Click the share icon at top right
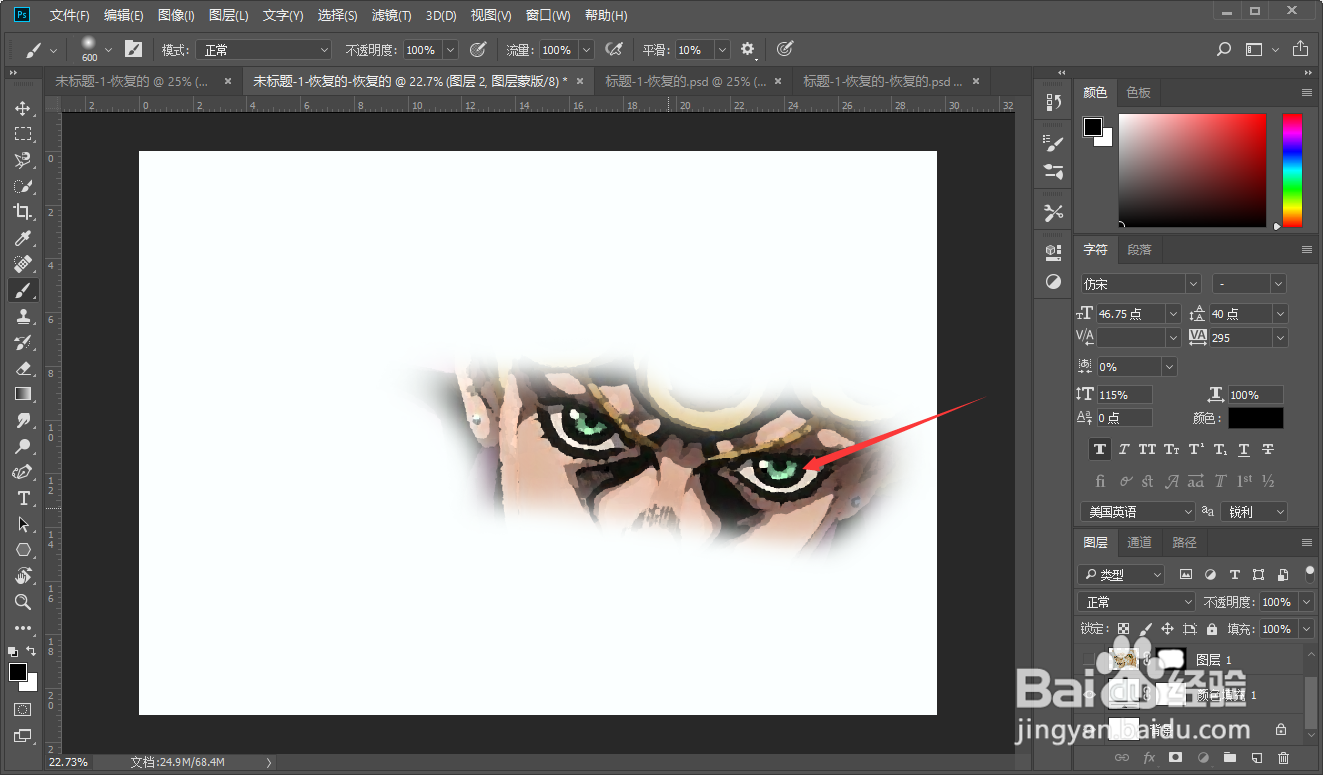This screenshot has width=1323, height=775. (1300, 49)
